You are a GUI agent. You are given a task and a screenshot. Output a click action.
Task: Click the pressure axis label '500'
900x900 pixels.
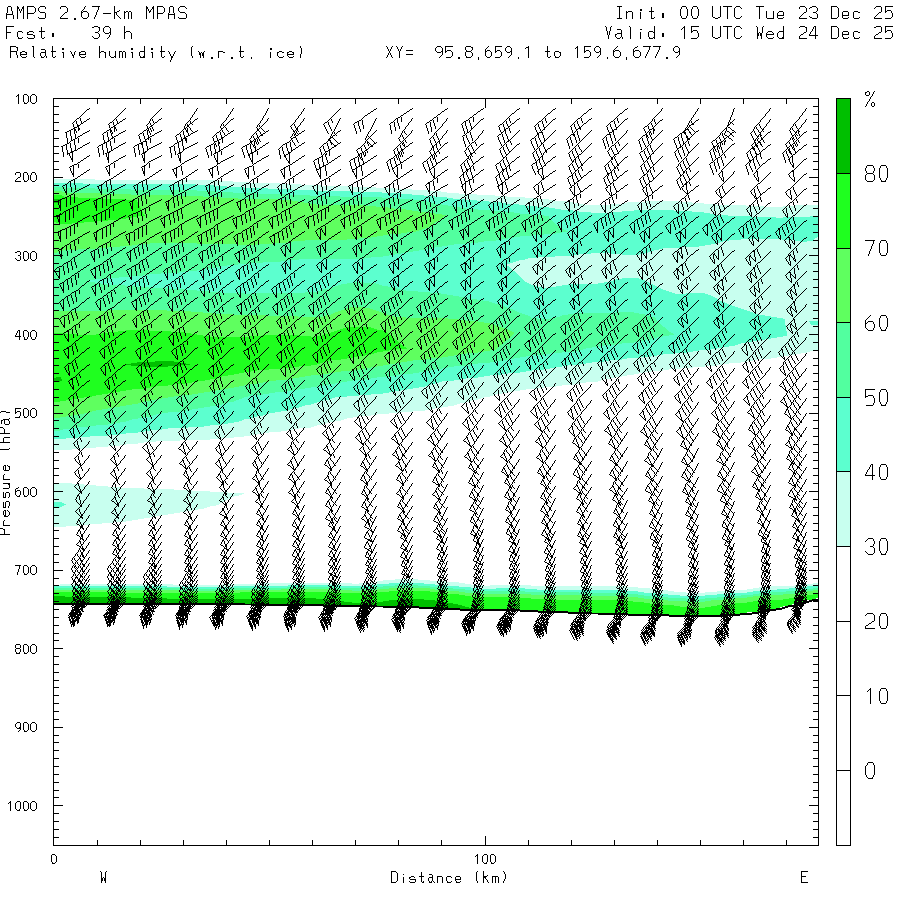26,413
